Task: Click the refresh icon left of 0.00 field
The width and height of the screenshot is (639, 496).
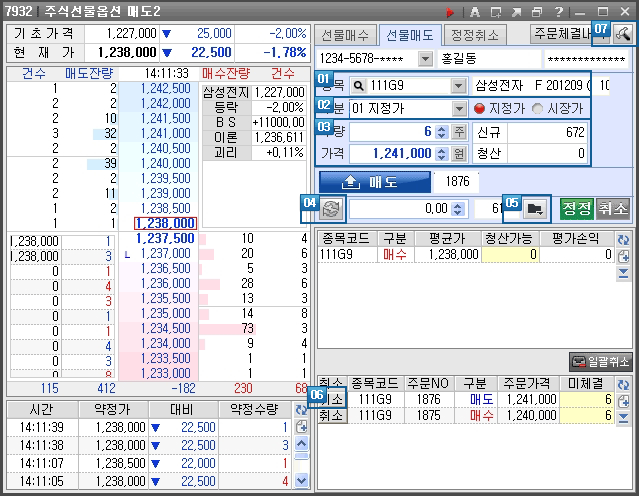Action: tap(332, 208)
